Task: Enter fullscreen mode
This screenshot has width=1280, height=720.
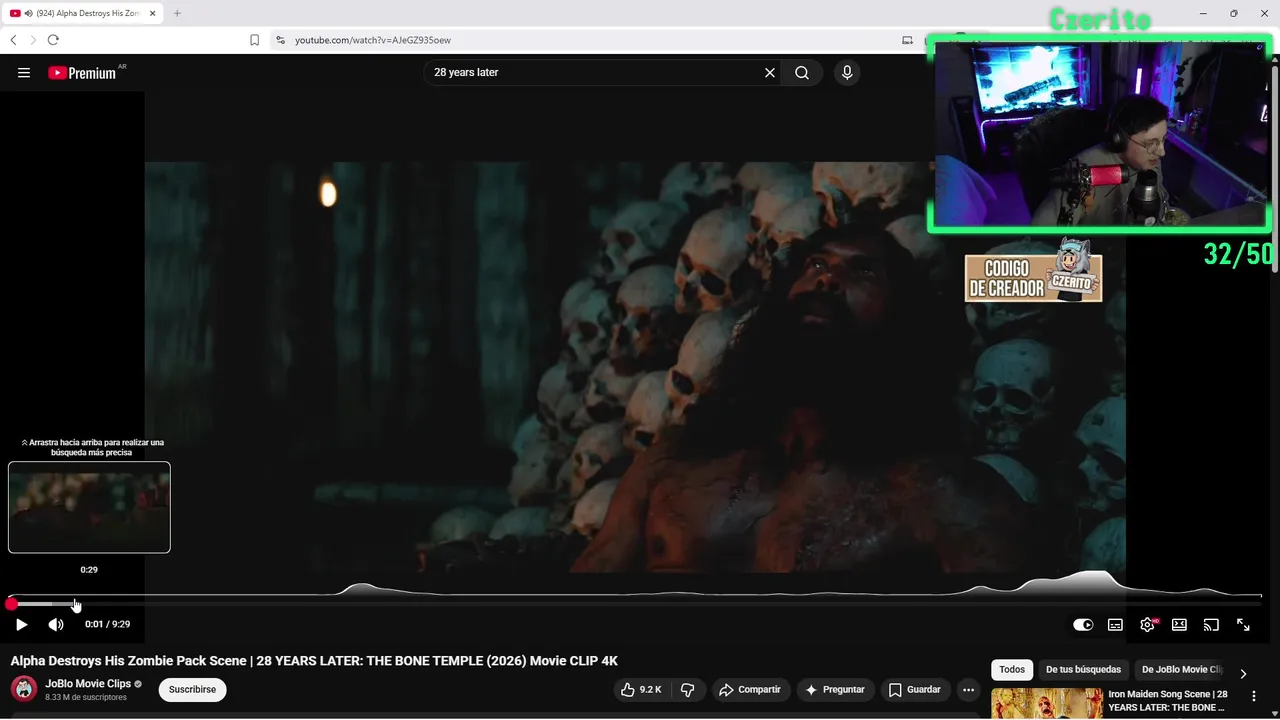Action: point(1243,624)
